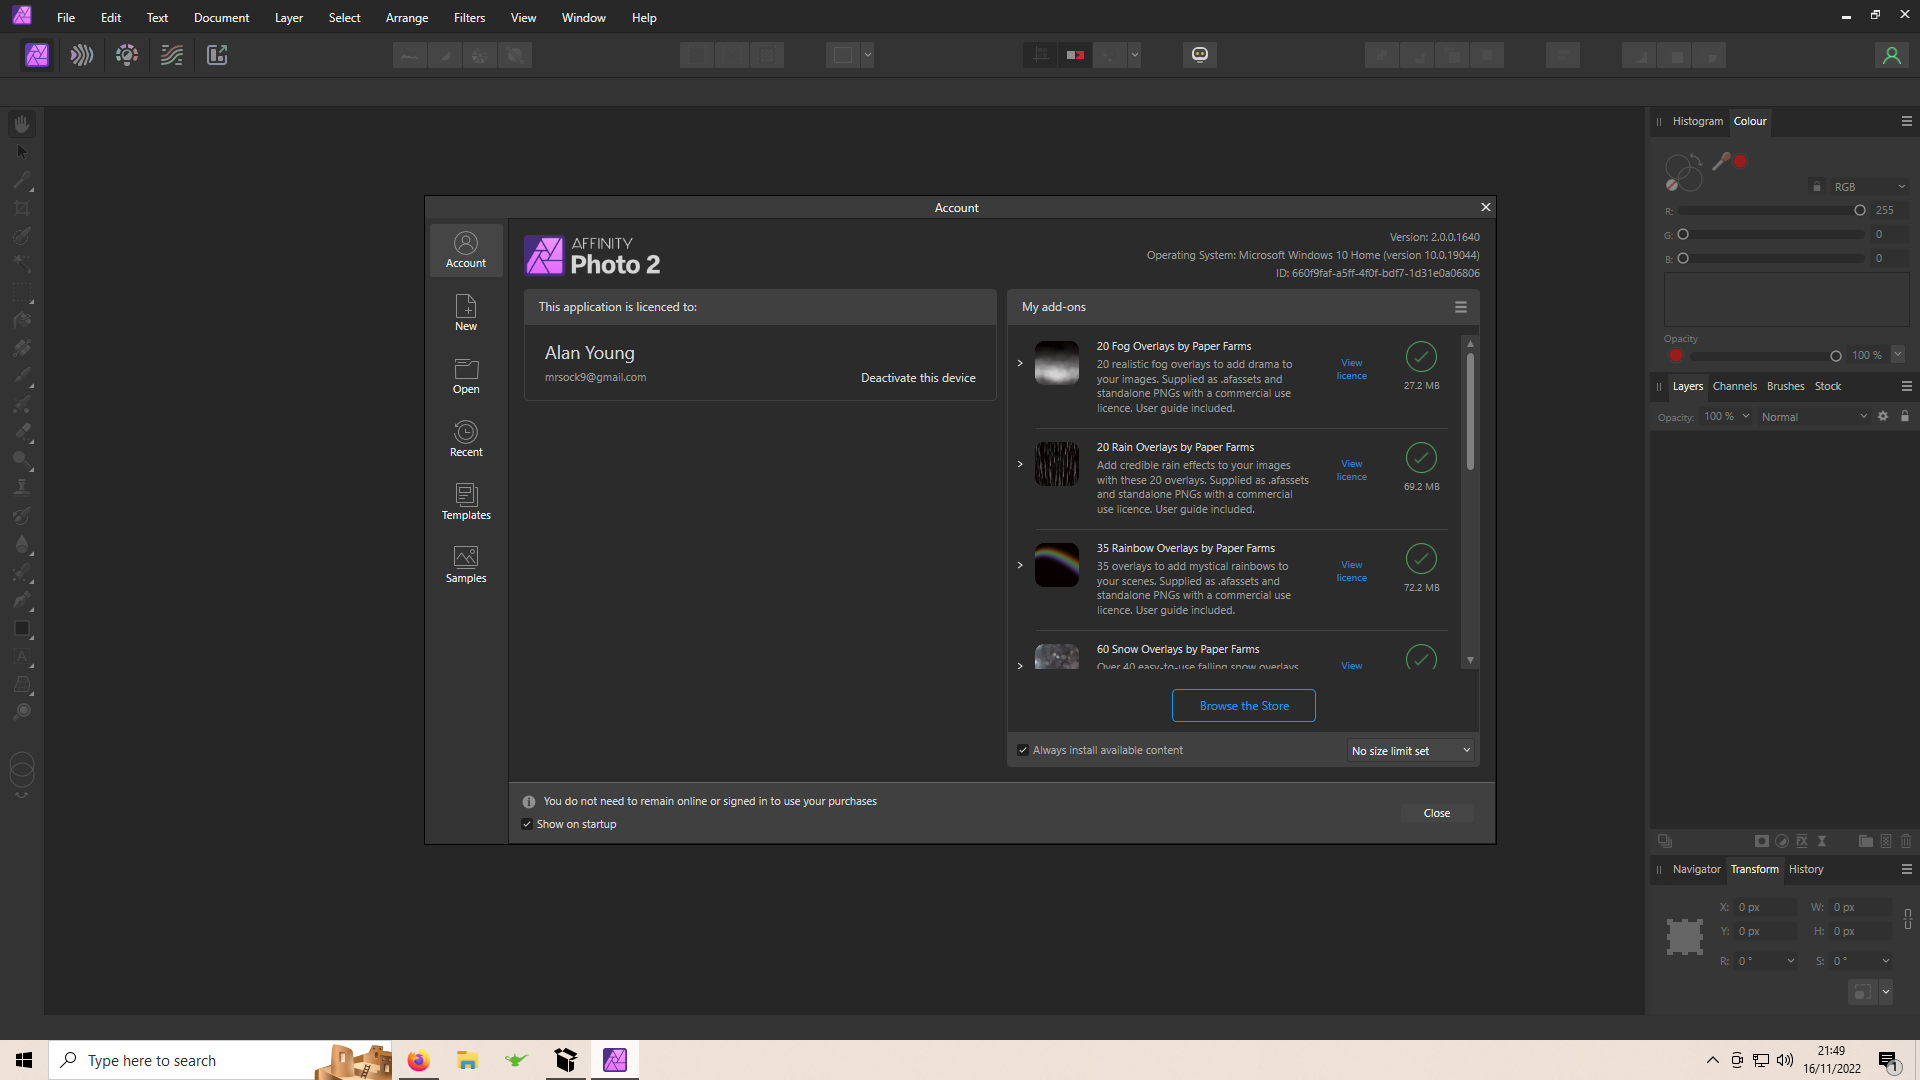Open the Tone Mapping Persona
The height and width of the screenshot is (1080, 1920).
click(172, 55)
